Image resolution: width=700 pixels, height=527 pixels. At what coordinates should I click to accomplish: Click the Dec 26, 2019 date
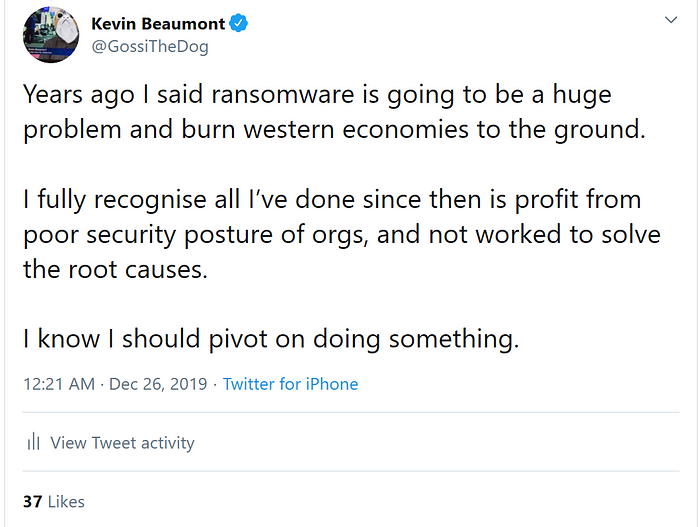click(158, 384)
